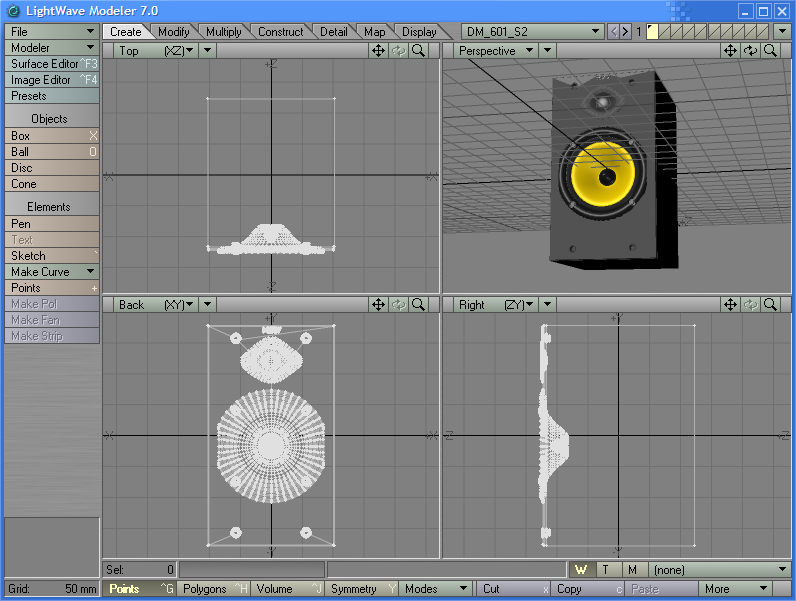Viewport: 796px width, 601px height.
Task: Open the Top (XZ) view type dropdown
Action: pyautogui.click(x=155, y=51)
